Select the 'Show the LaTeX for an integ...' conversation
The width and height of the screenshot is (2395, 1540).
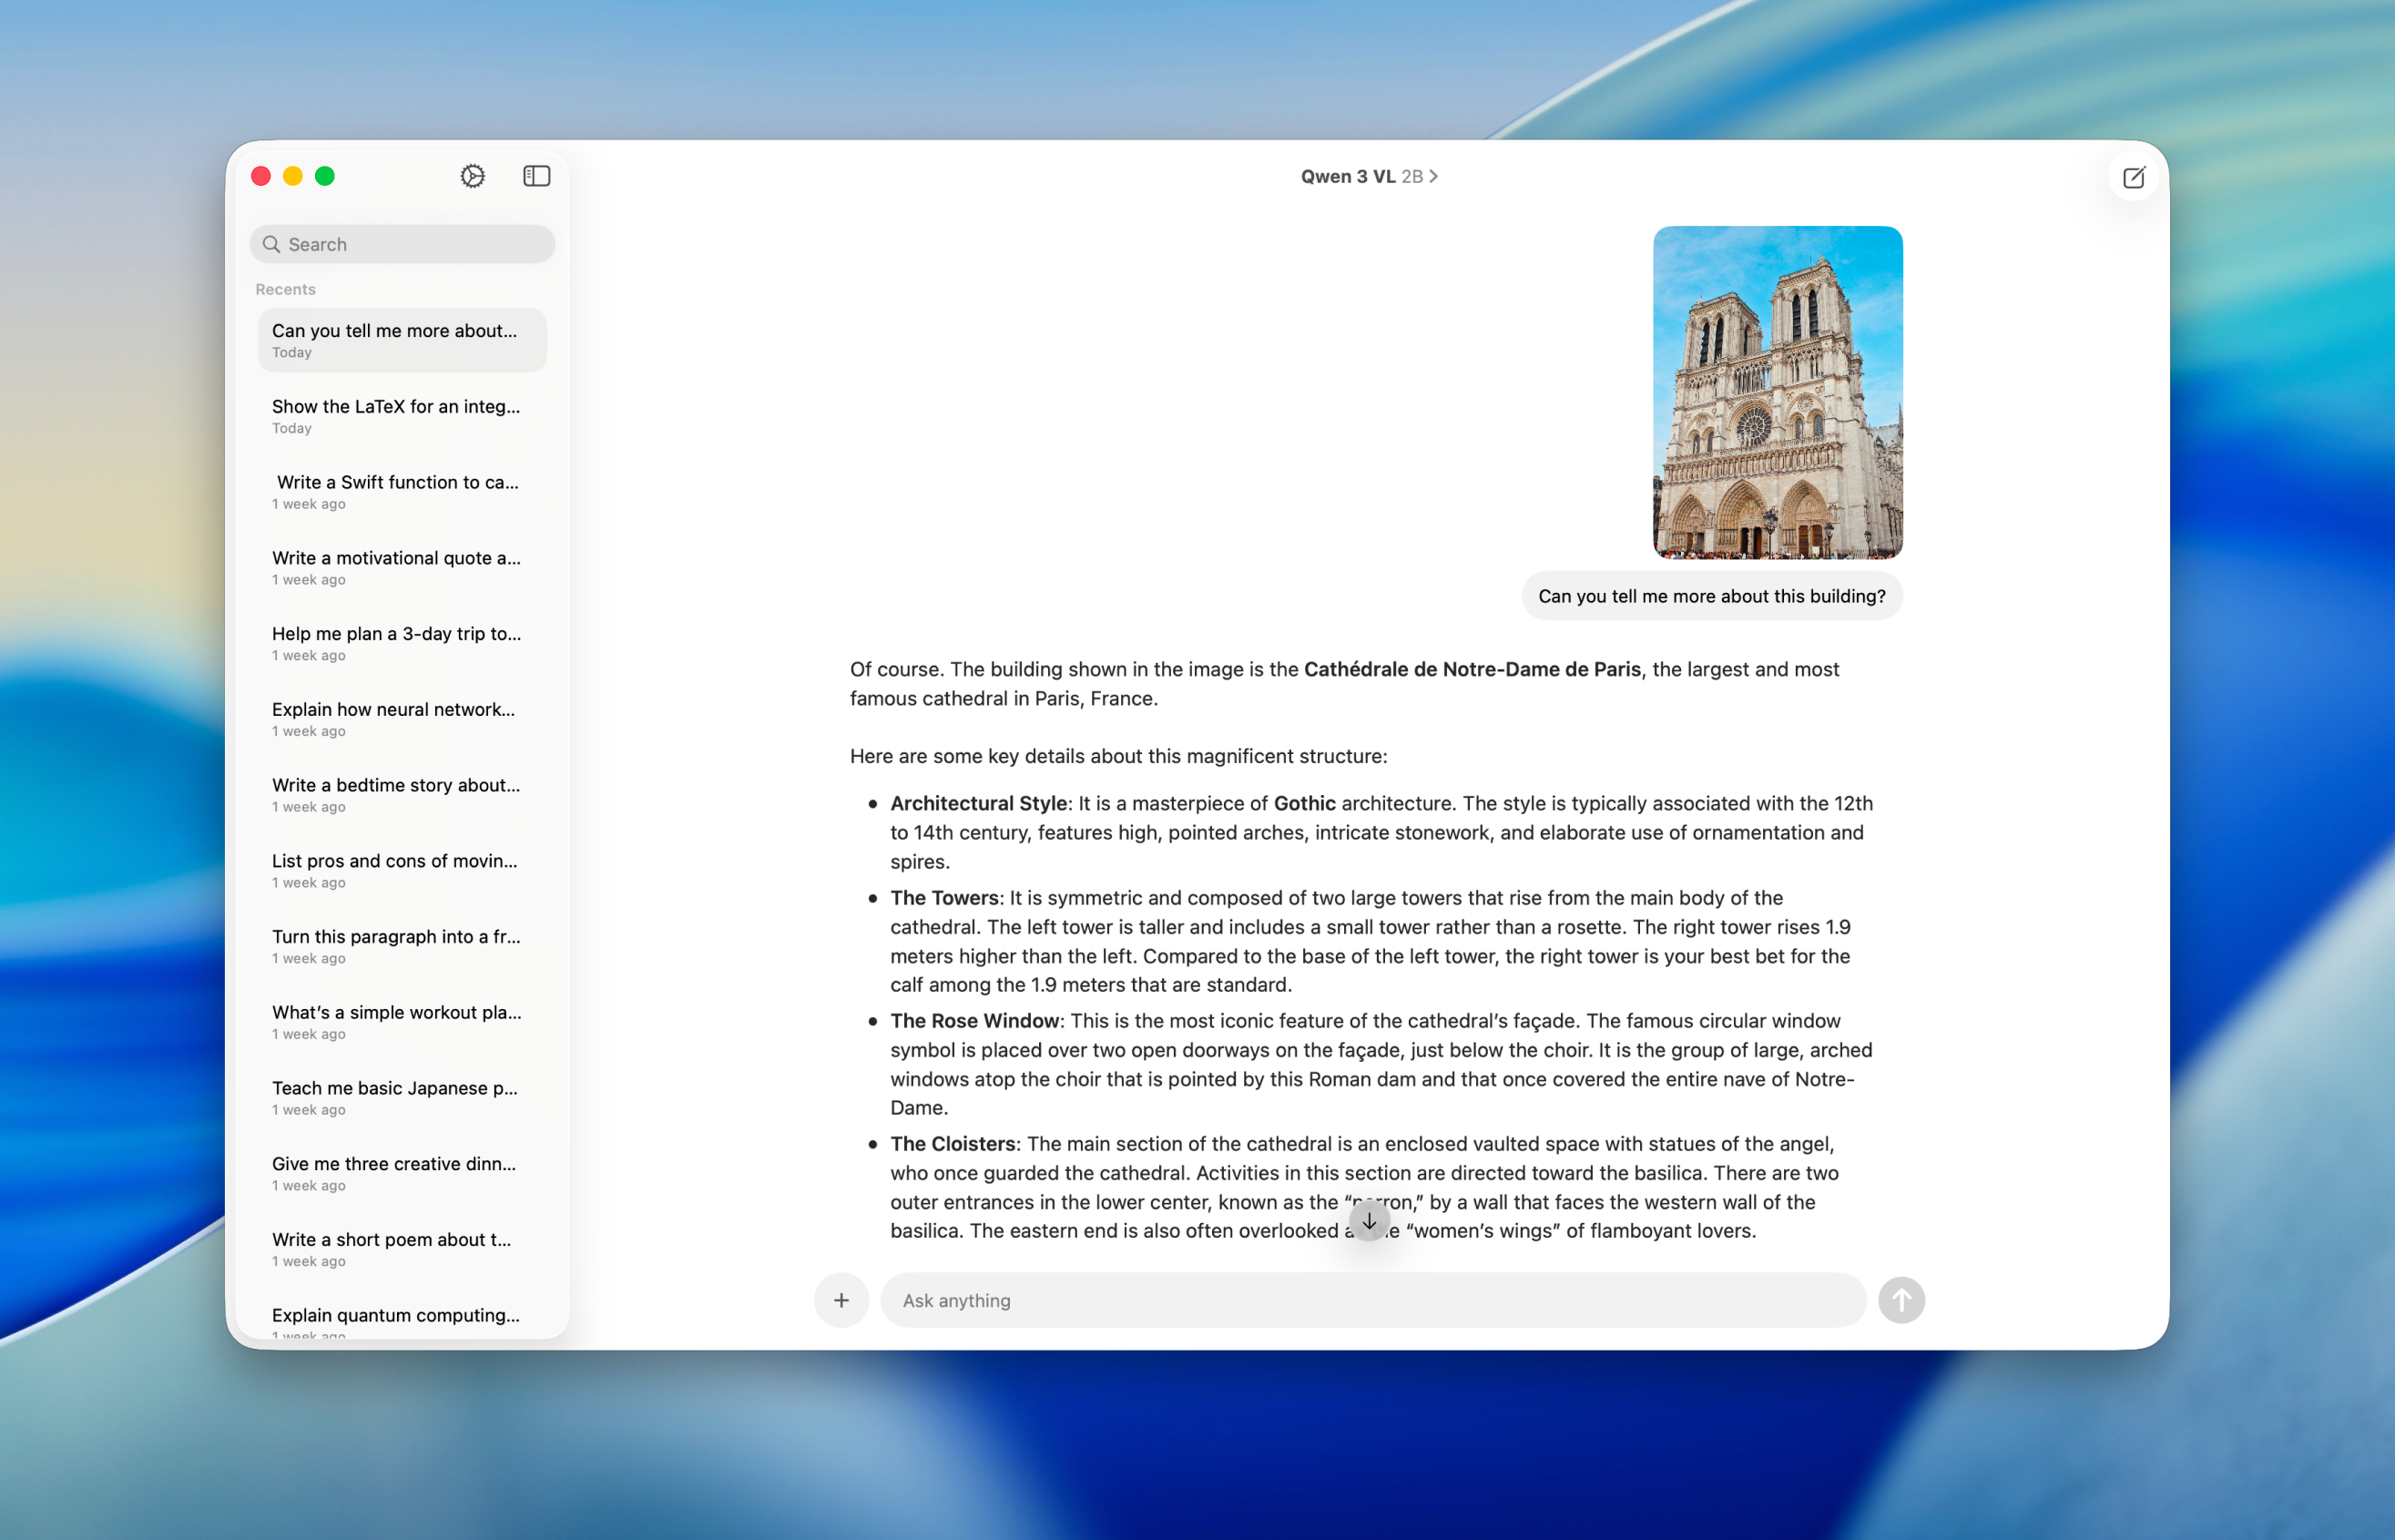point(400,415)
